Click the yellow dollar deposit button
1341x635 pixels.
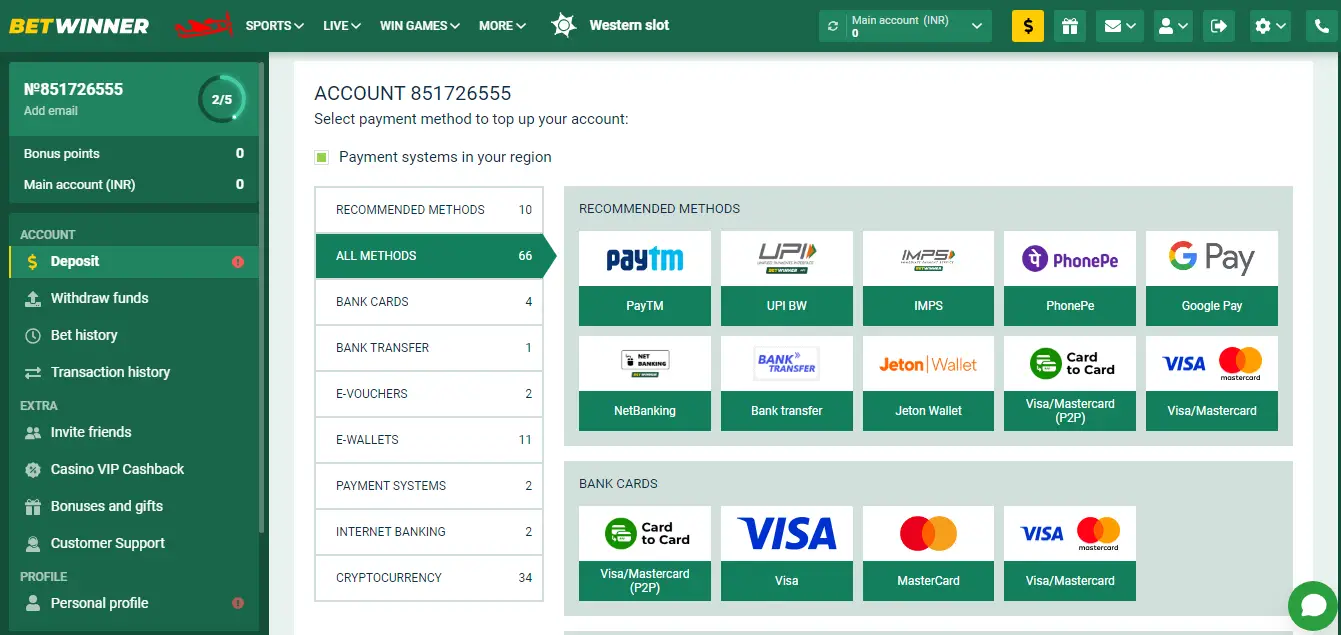point(1028,26)
